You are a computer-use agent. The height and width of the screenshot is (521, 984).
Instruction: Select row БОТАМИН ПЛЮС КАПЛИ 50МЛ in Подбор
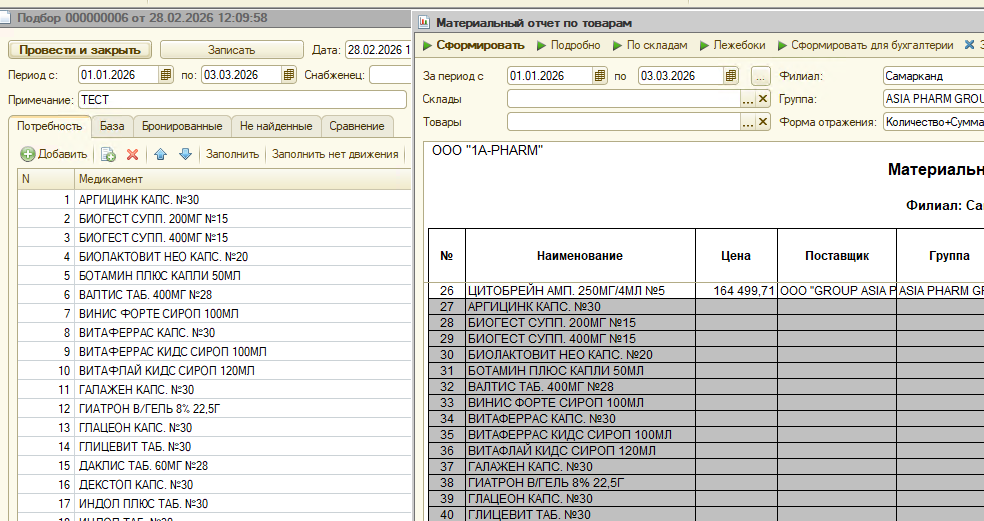pyautogui.click(x=214, y=276)
